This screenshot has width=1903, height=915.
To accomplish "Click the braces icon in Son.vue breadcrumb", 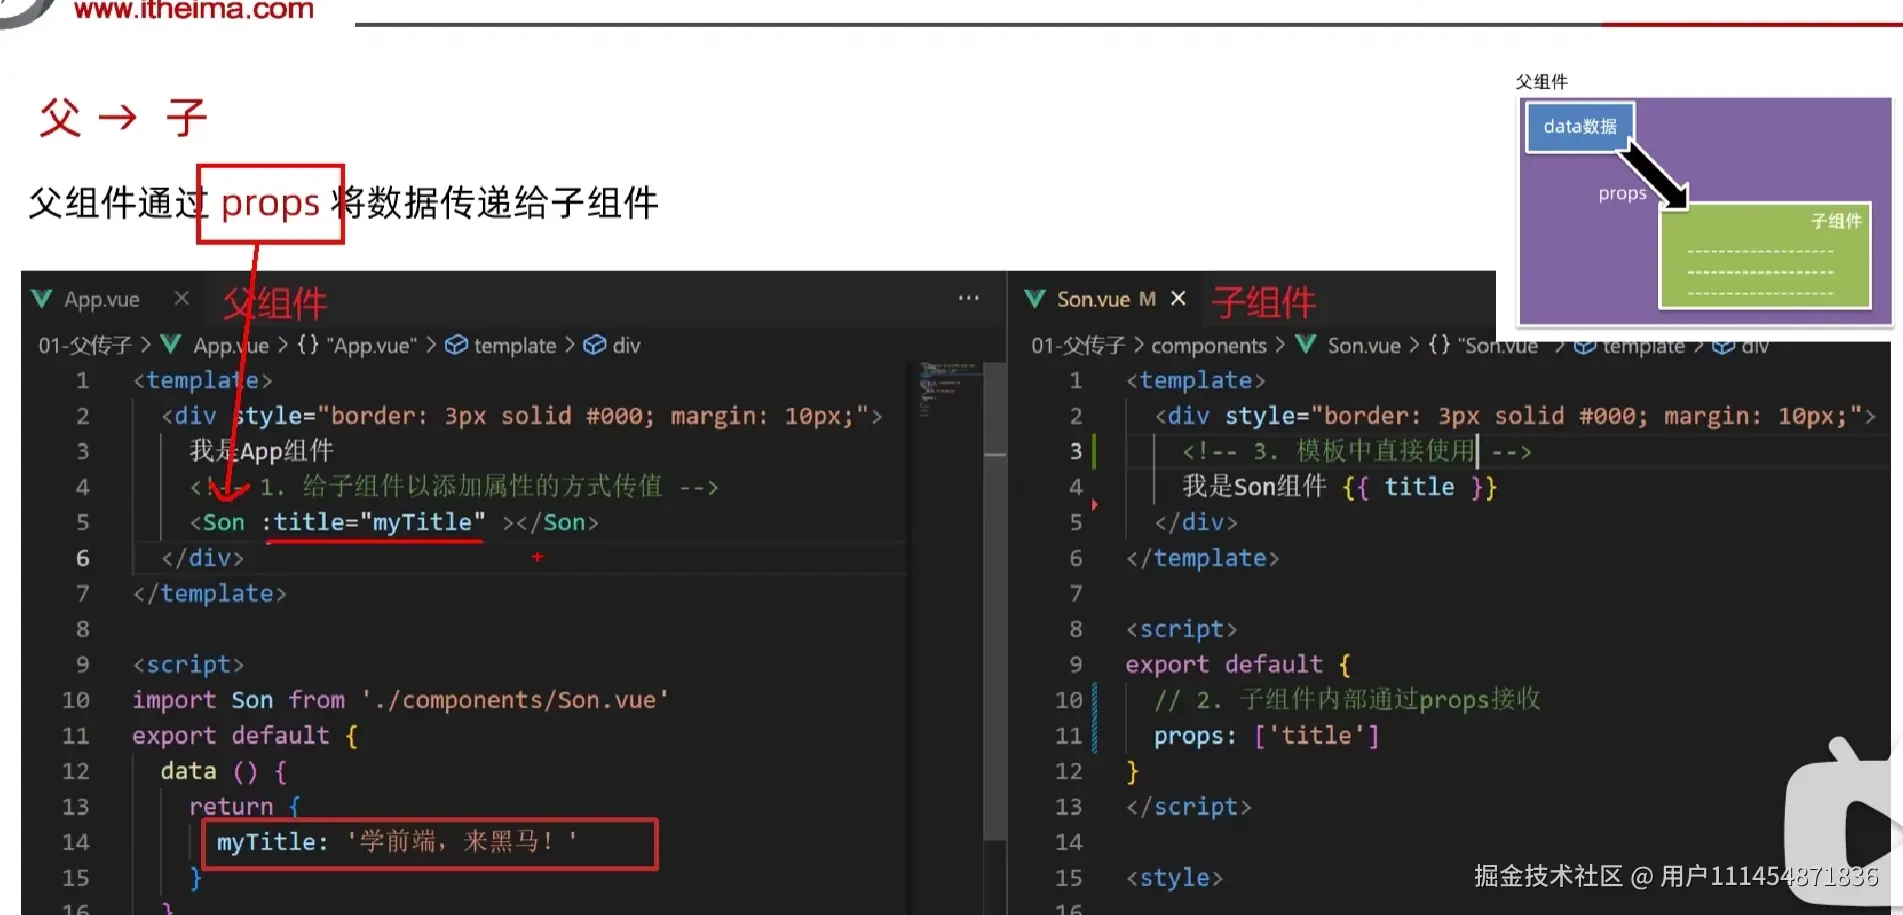I will click(x=1439, y=344).
